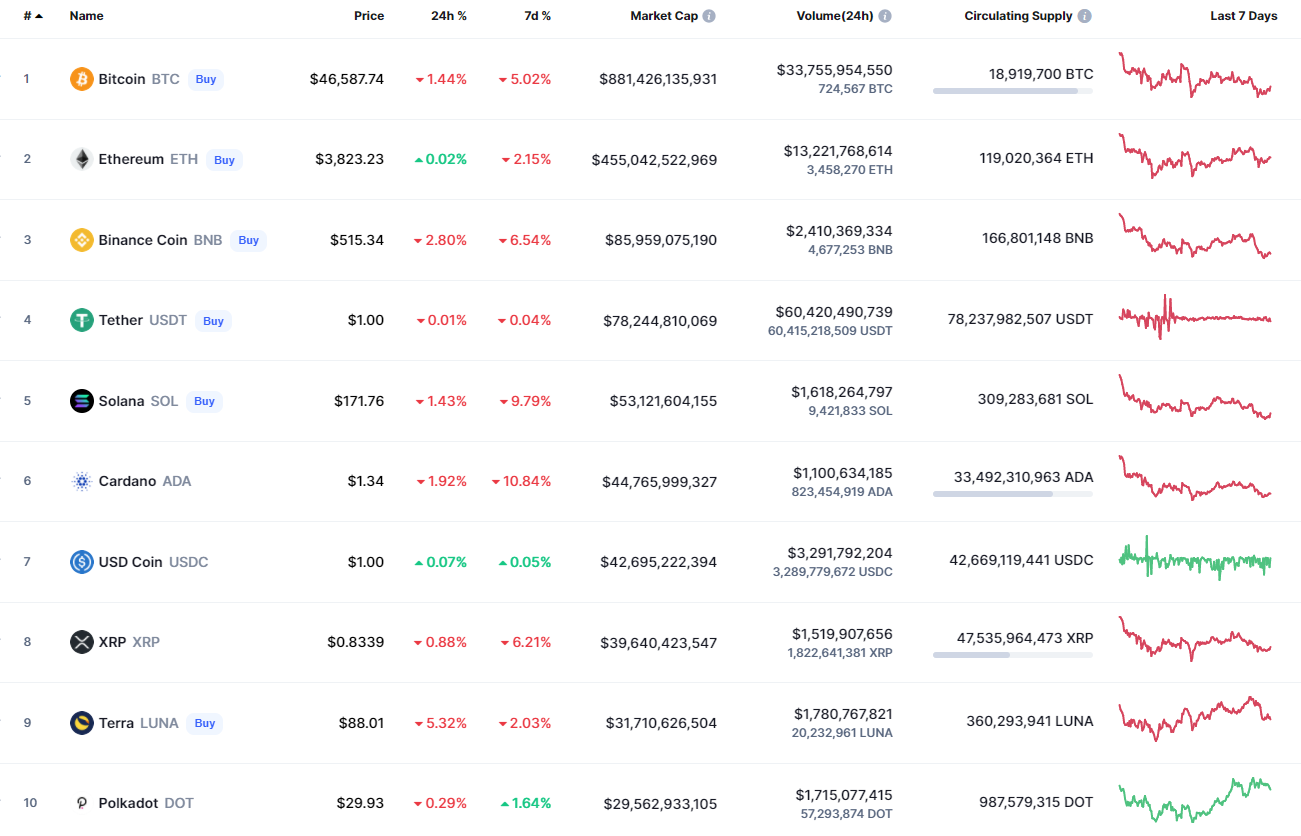Open the XRP coin page link
1301x836 pixels.
(113, 642)
